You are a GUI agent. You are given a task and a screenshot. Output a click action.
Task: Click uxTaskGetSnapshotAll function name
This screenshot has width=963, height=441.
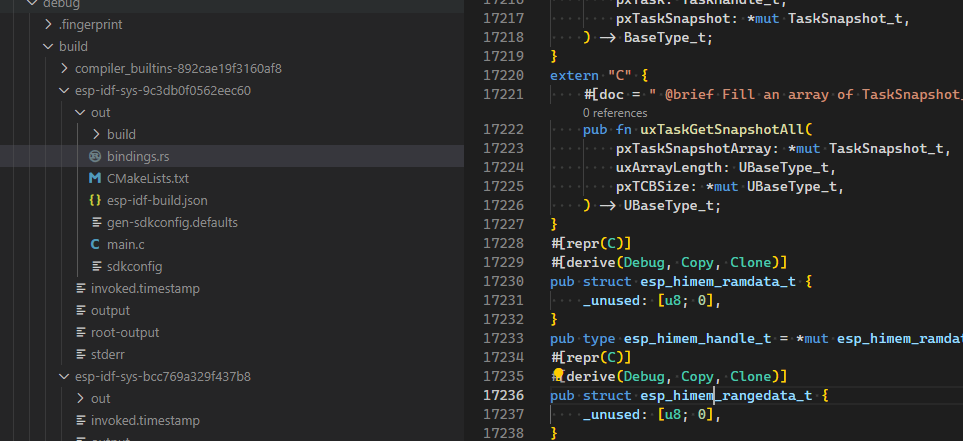click(722, 130)
